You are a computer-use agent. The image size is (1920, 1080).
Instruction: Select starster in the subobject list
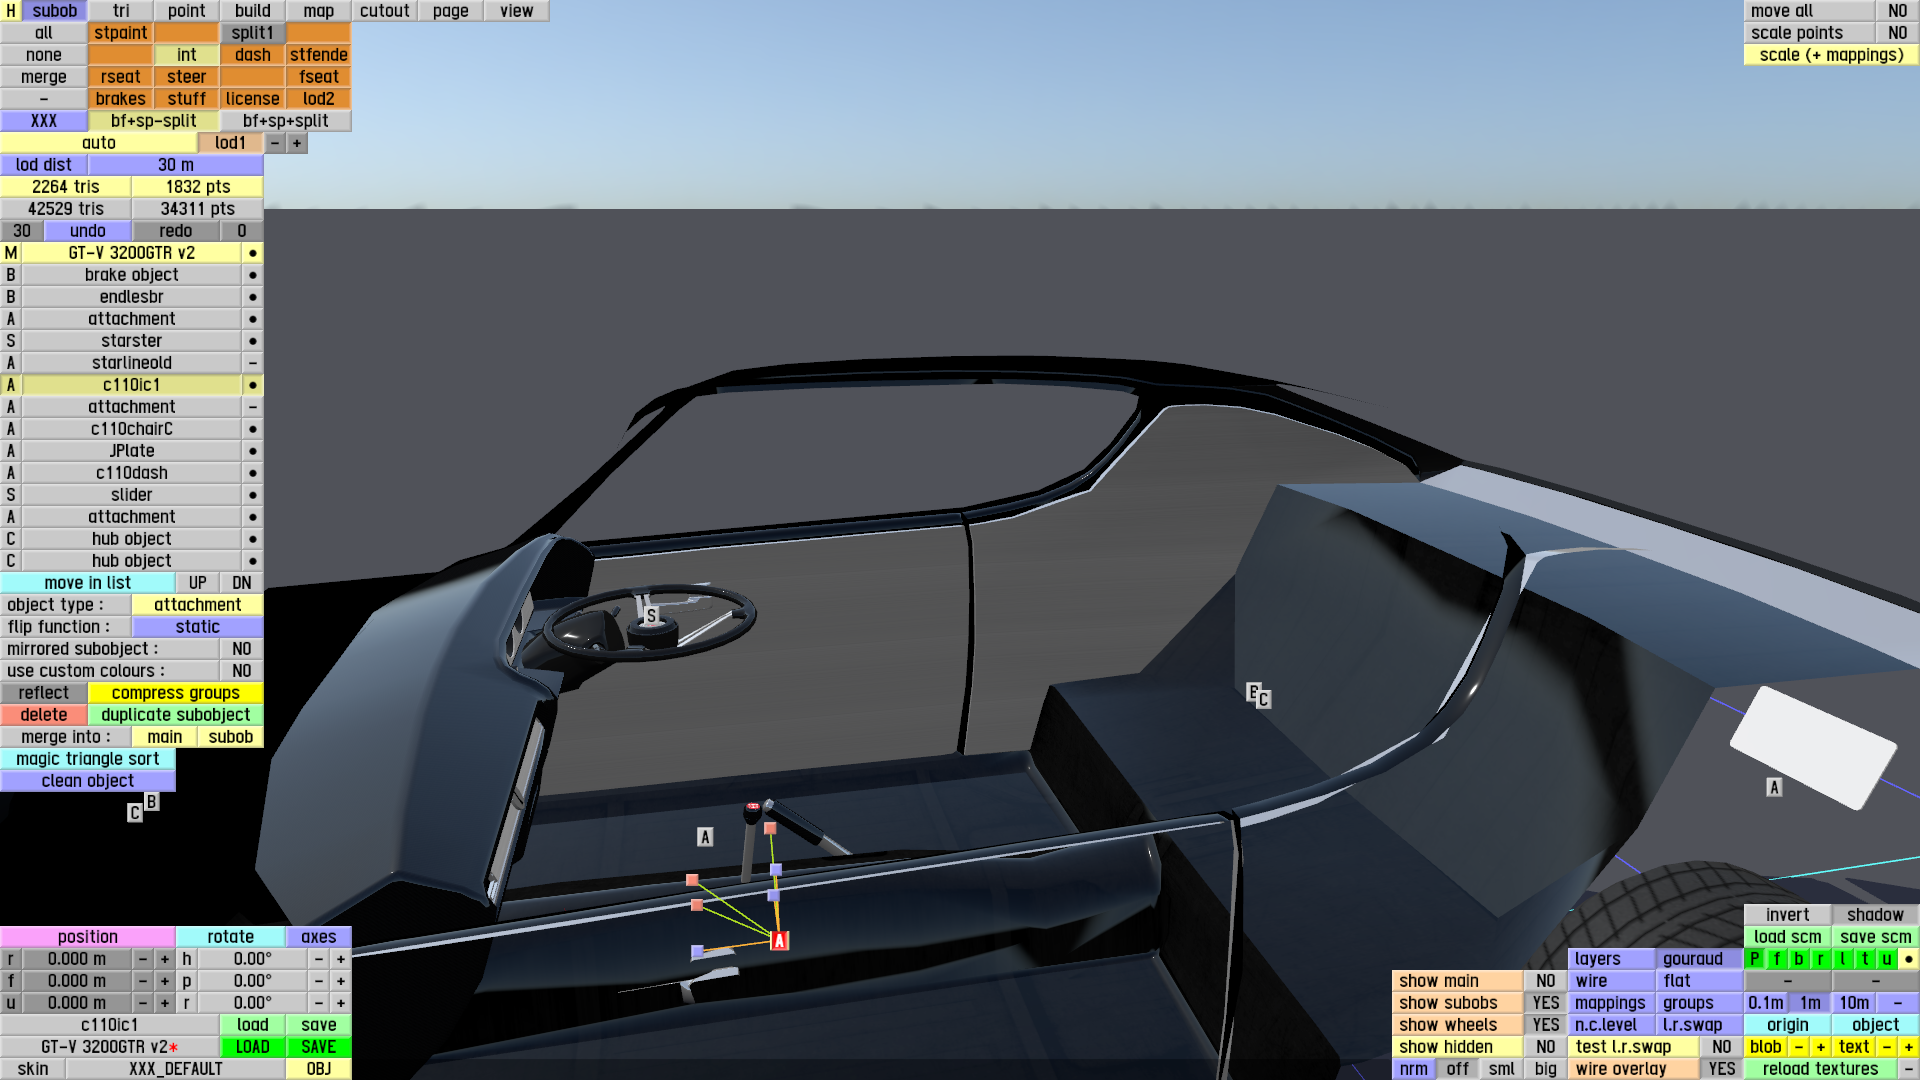pyautogui.click(x=131, y=341)
